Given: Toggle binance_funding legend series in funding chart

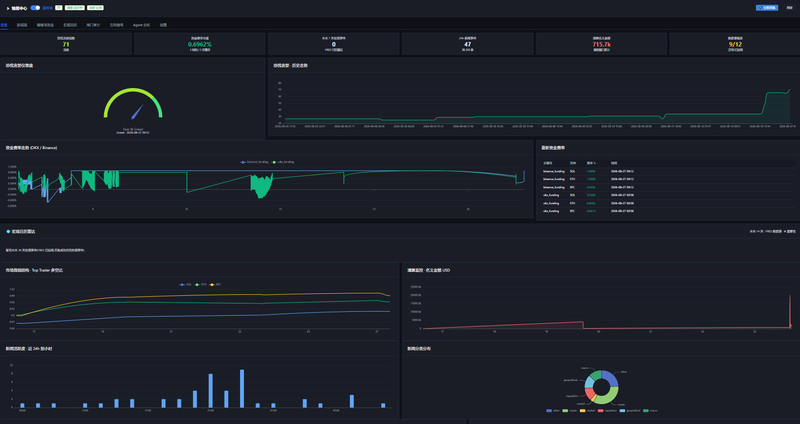Looking at the screenshot, I should pos(254,162).
